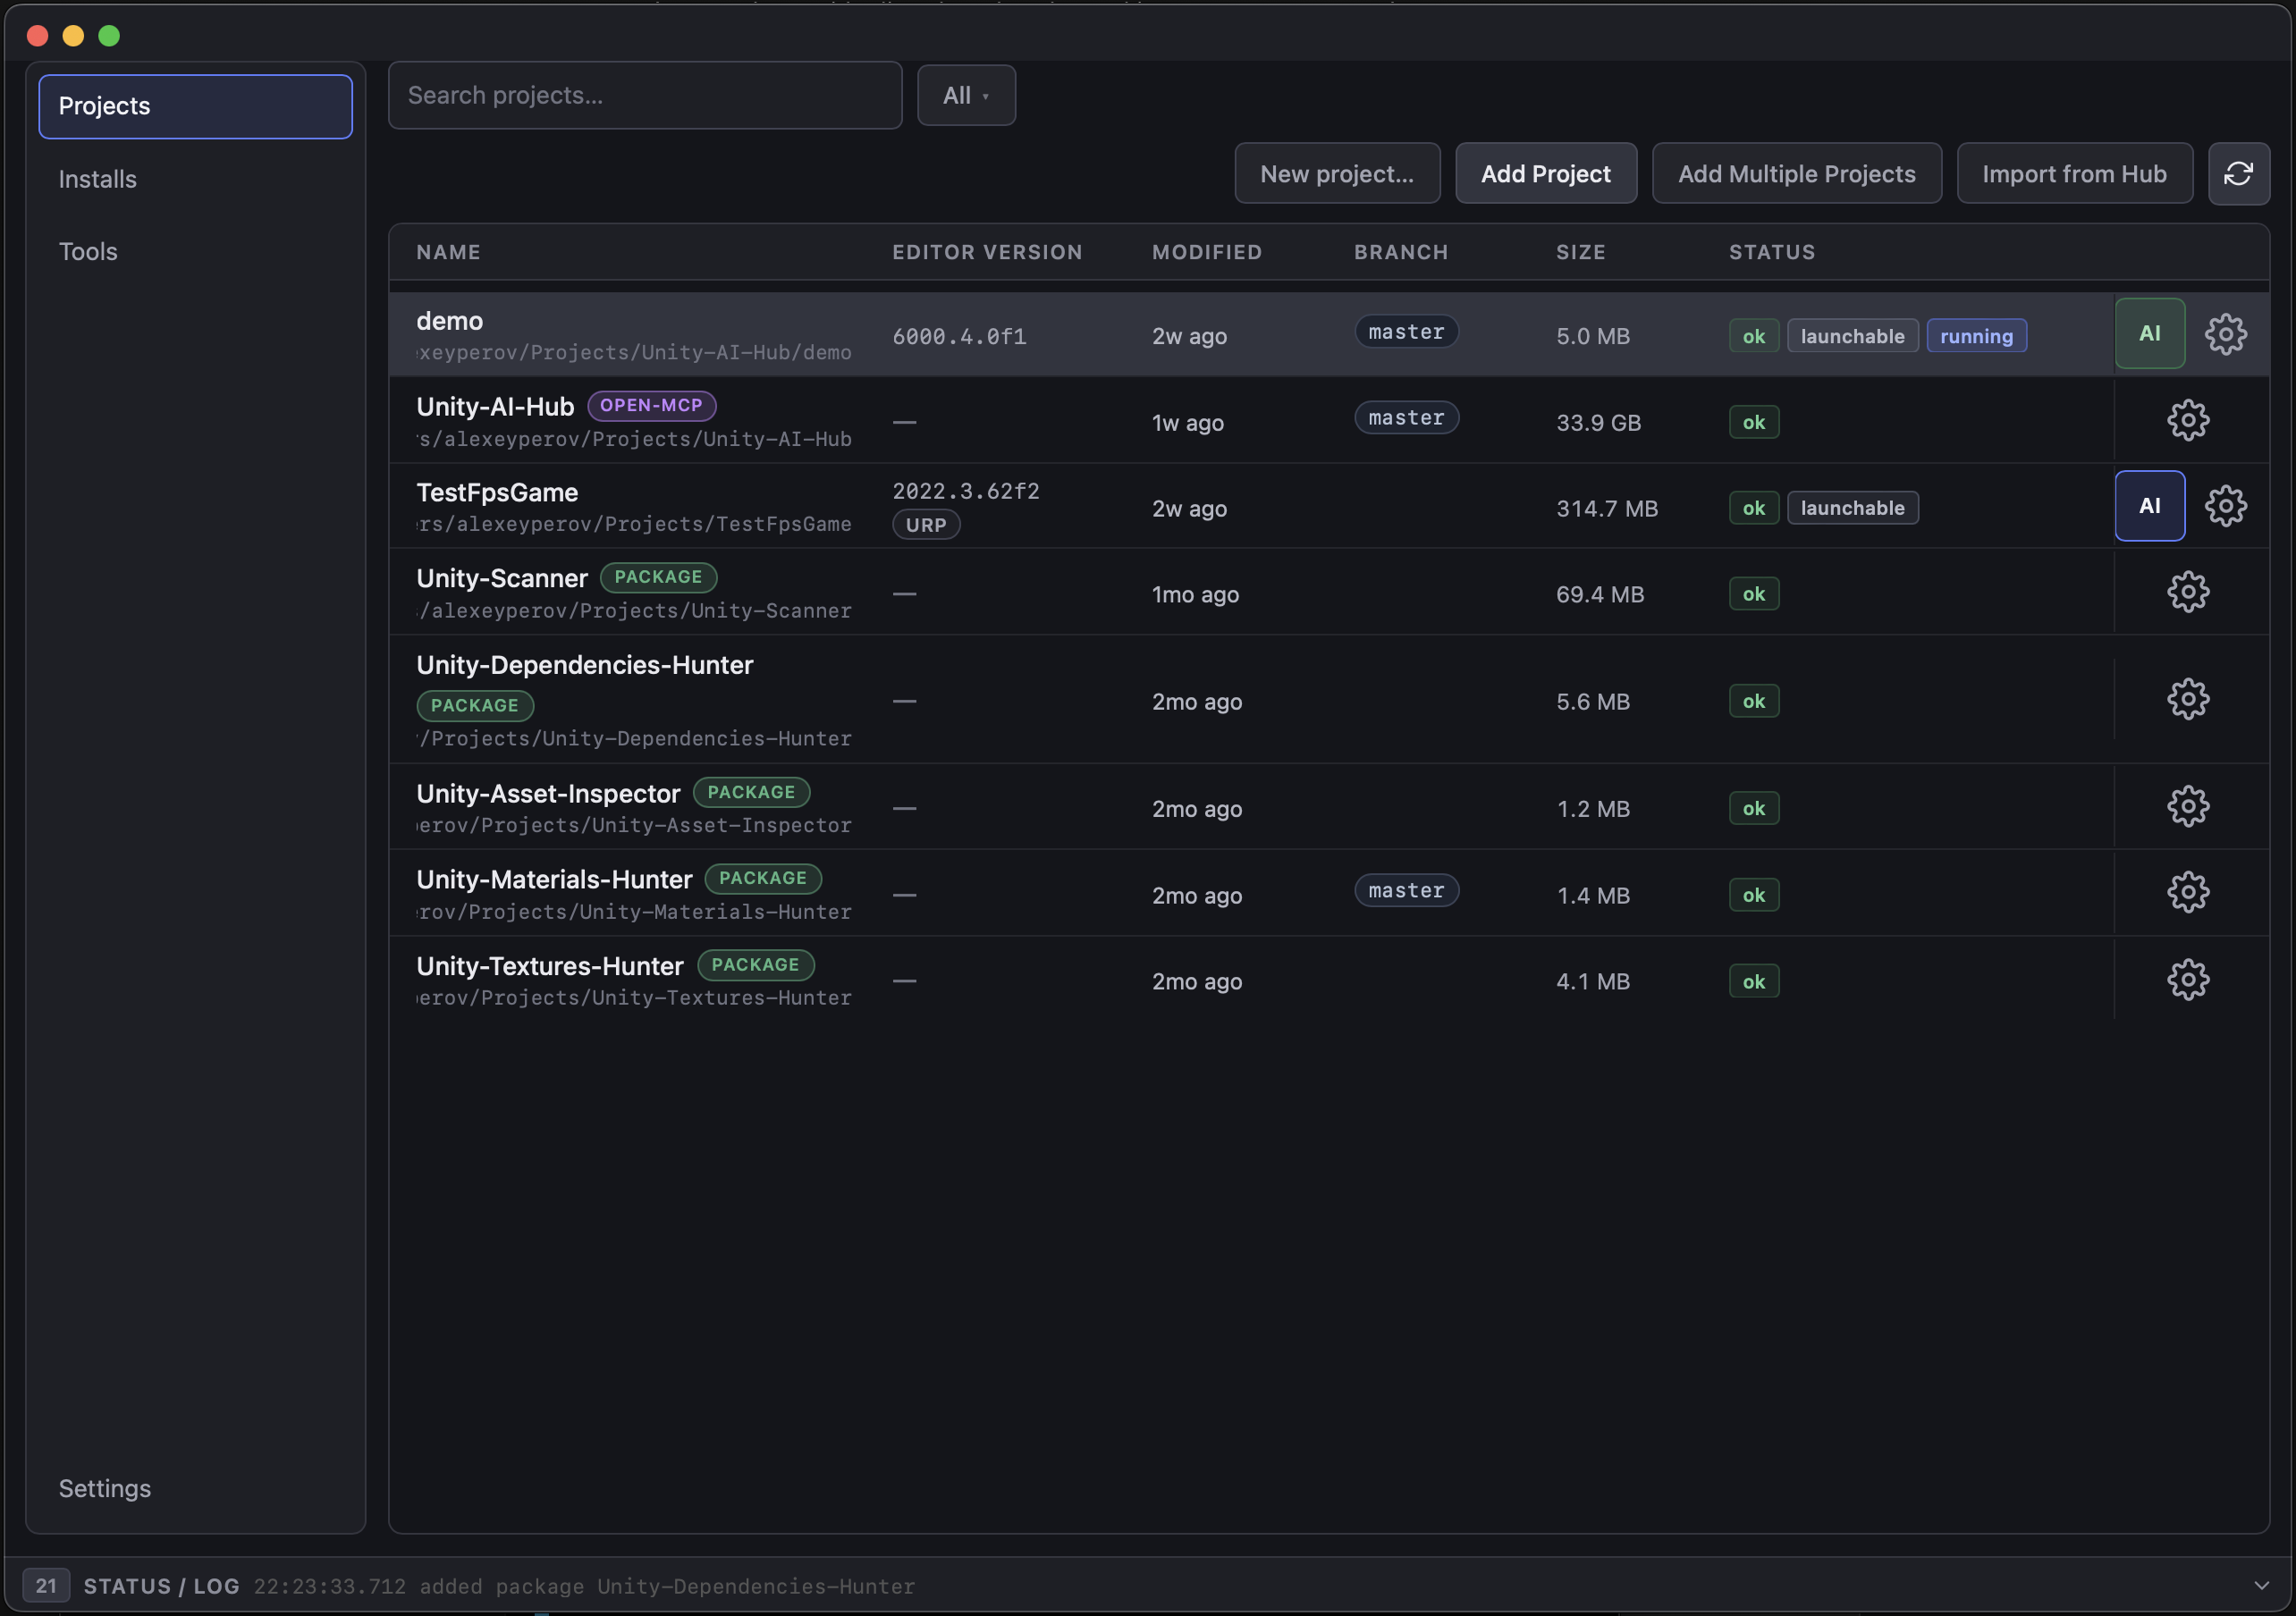Screen dimensions: 2296x1616
Task: Sort by STATUS column header
Action: point(1772,252)
